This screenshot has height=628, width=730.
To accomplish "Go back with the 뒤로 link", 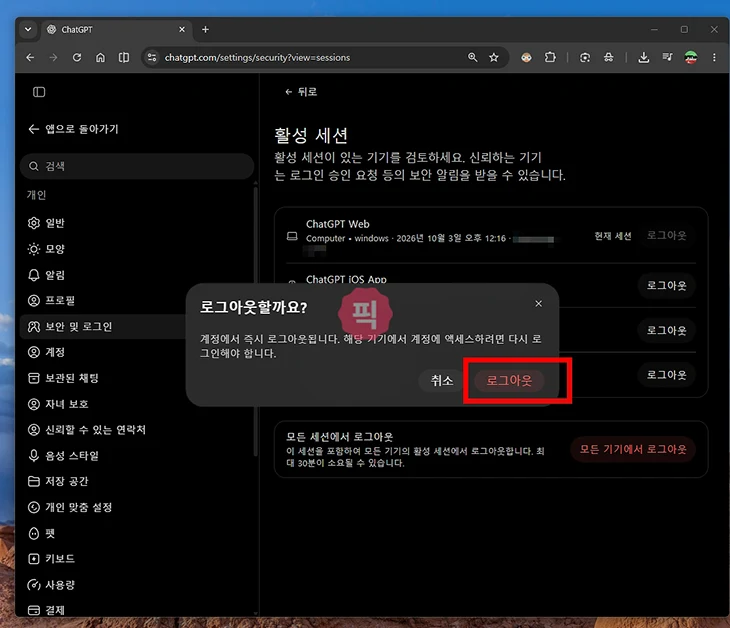I will coord(301,92).
